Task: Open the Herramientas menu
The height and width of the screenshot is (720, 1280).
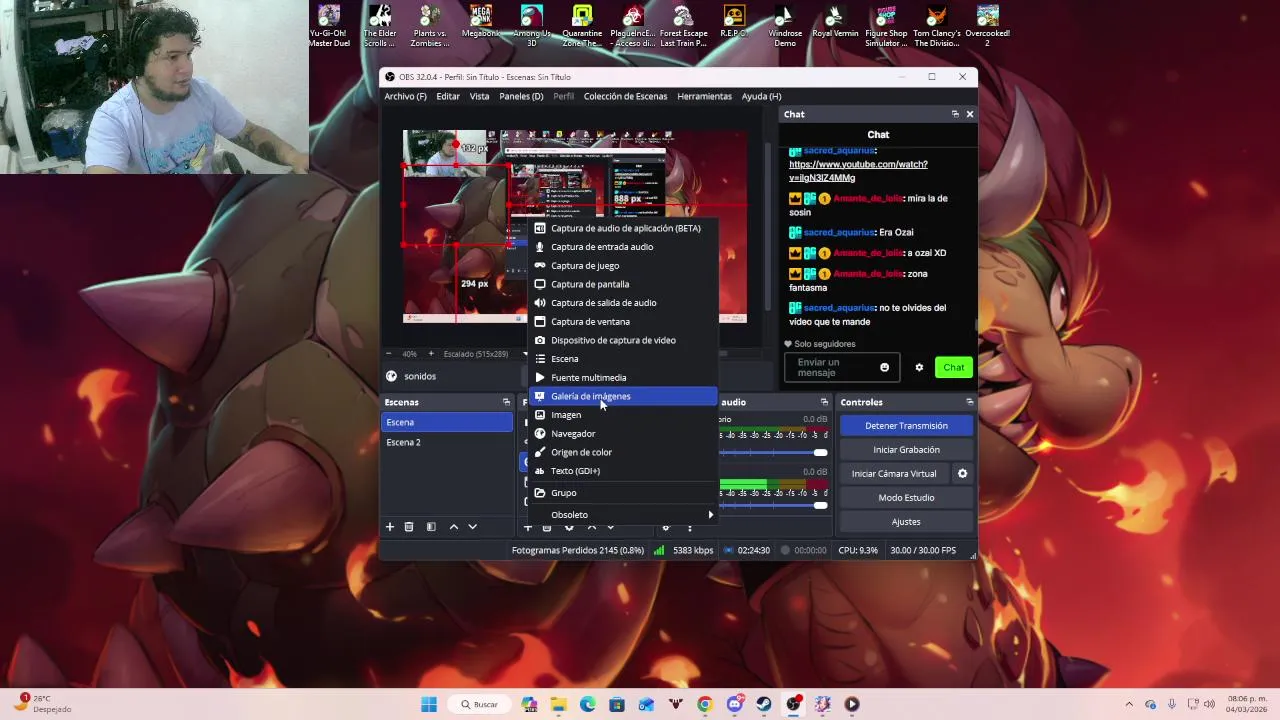Action: click(x=704, y=96)
